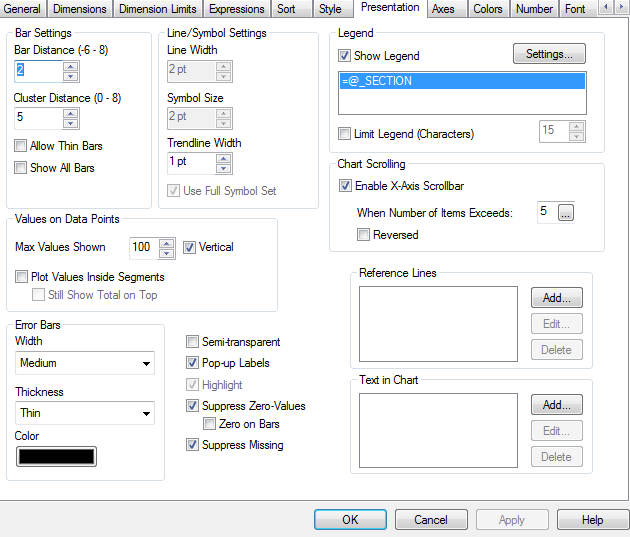Pick the Error Bars color swatch

coord(56,456)
